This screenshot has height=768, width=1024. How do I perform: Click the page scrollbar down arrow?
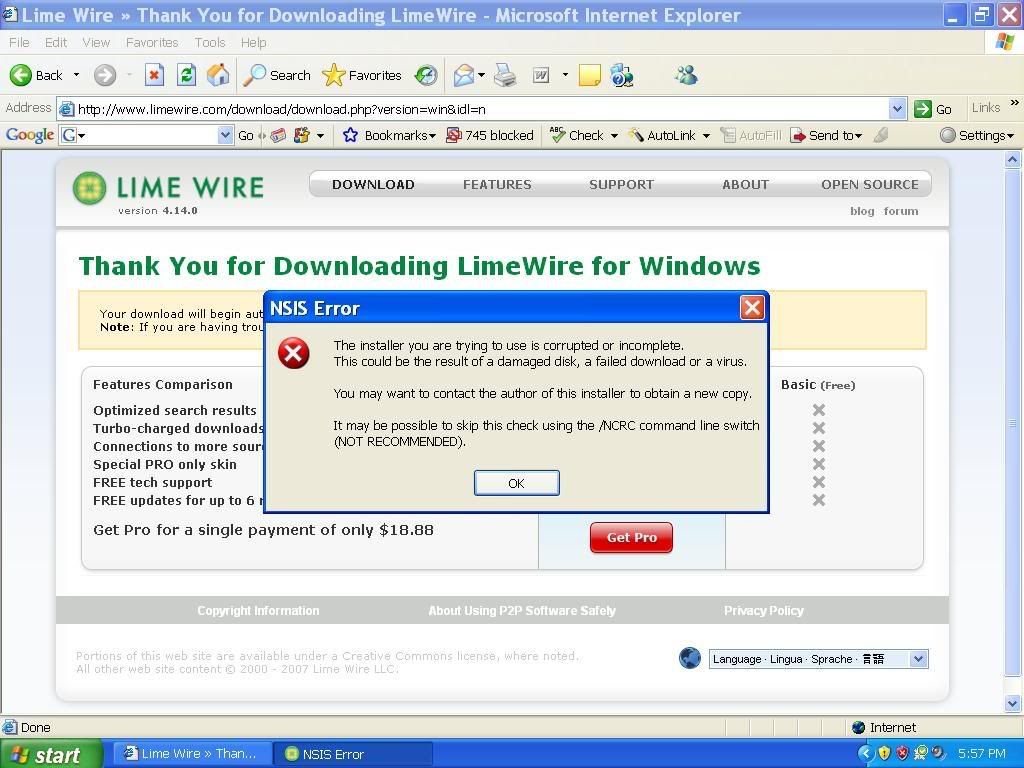pos(1012,703)
